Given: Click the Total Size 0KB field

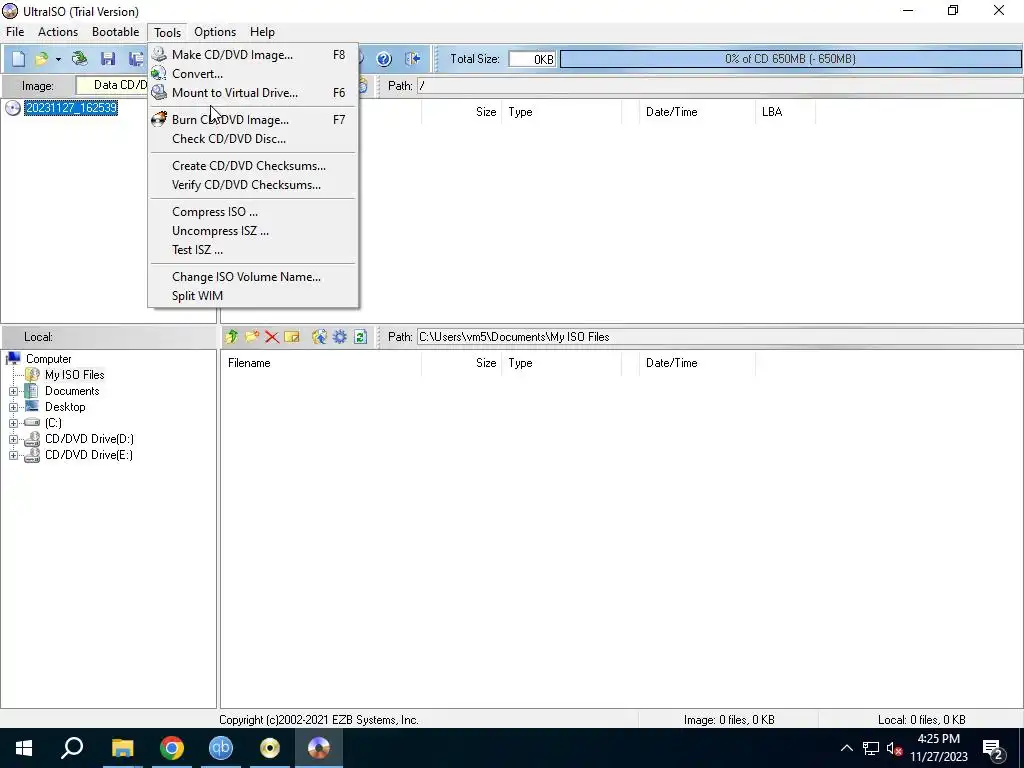Looking at the screenshot, I should (532, 59).
